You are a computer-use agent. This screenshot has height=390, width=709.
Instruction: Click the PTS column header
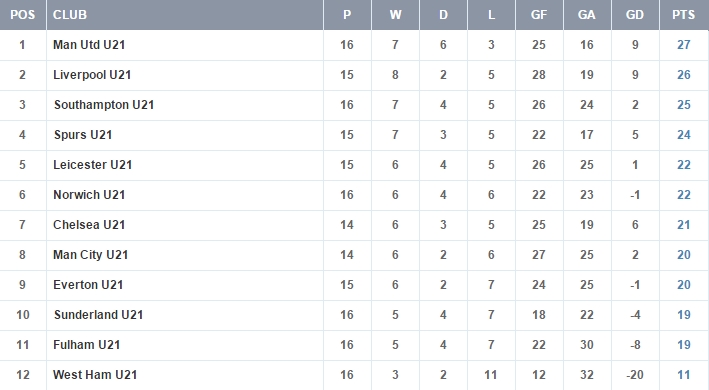[683, 15]
